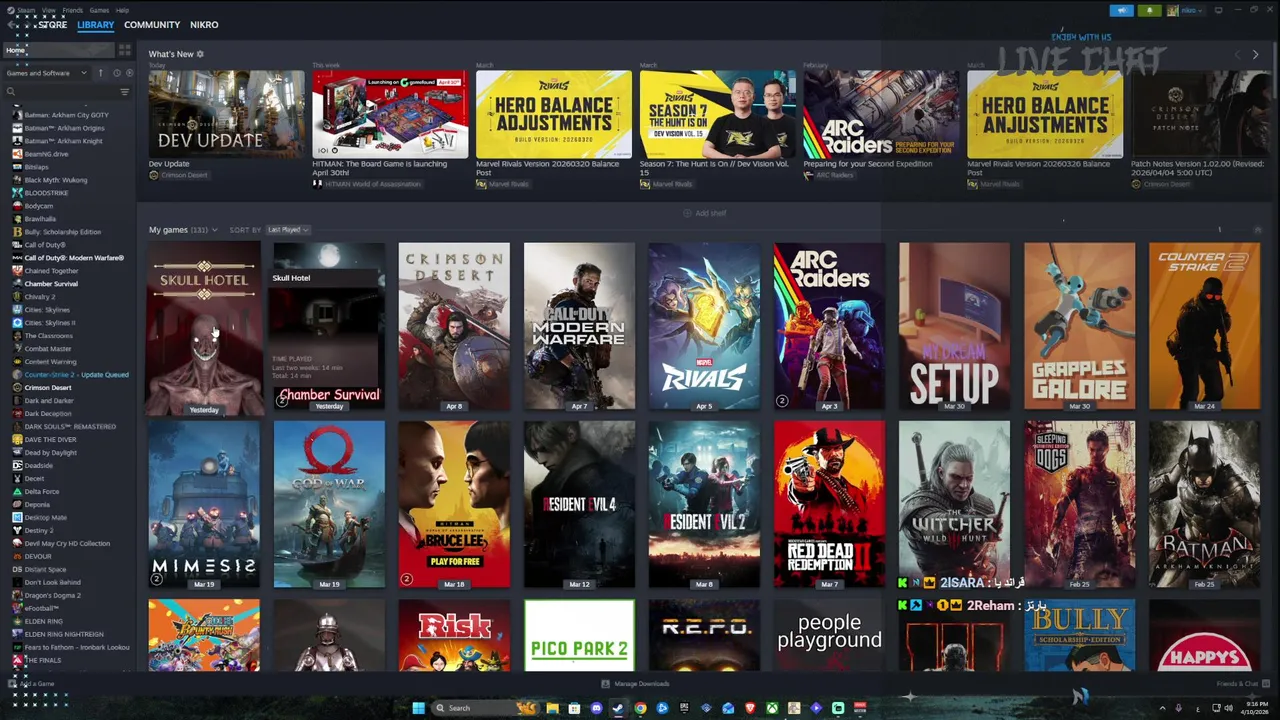This screenshot has width=1280, height=720.
Task: Go to the STORE tab
Action: point(53,25)
